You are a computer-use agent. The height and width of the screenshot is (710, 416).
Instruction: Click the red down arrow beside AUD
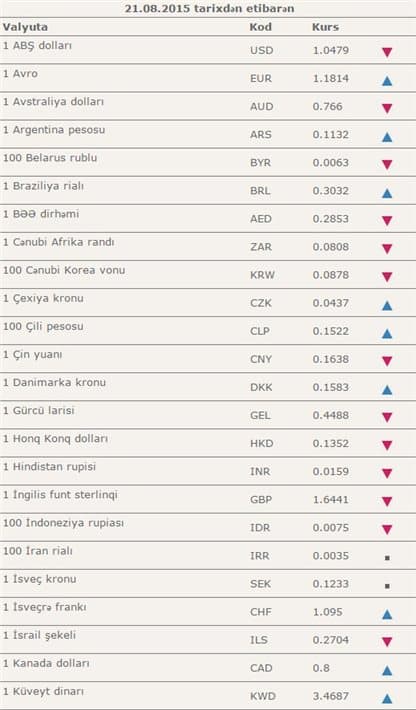[x=387, y=108]
